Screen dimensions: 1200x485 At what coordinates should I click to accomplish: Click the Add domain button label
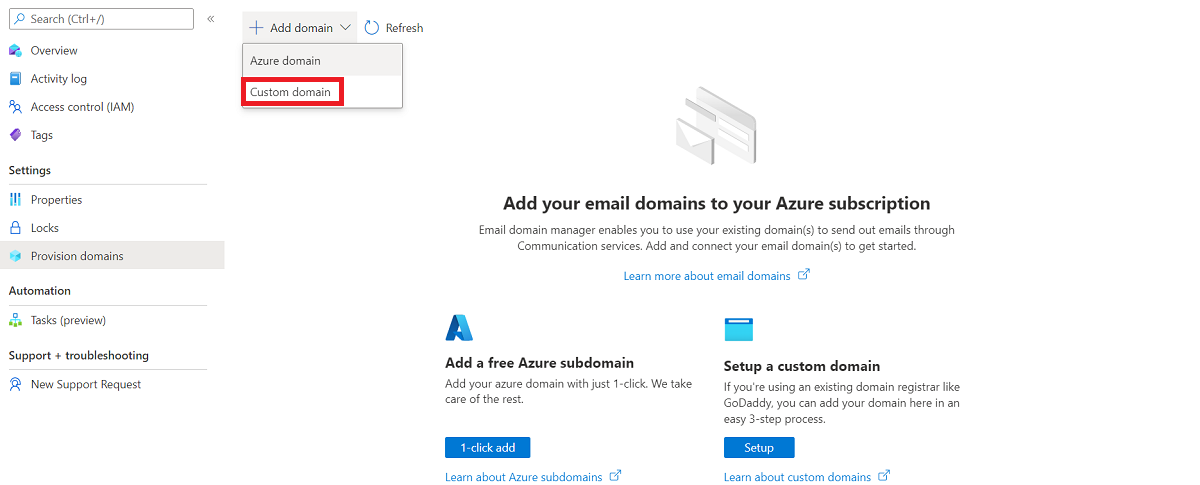tap(301, 28)
